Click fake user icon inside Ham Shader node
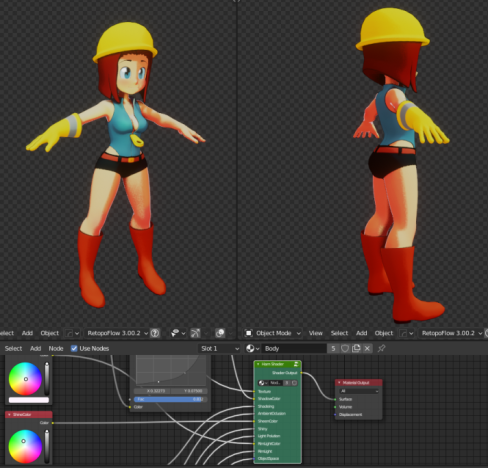Image resolution: width=488 pixels, height=468 pixels. [294, 383]
